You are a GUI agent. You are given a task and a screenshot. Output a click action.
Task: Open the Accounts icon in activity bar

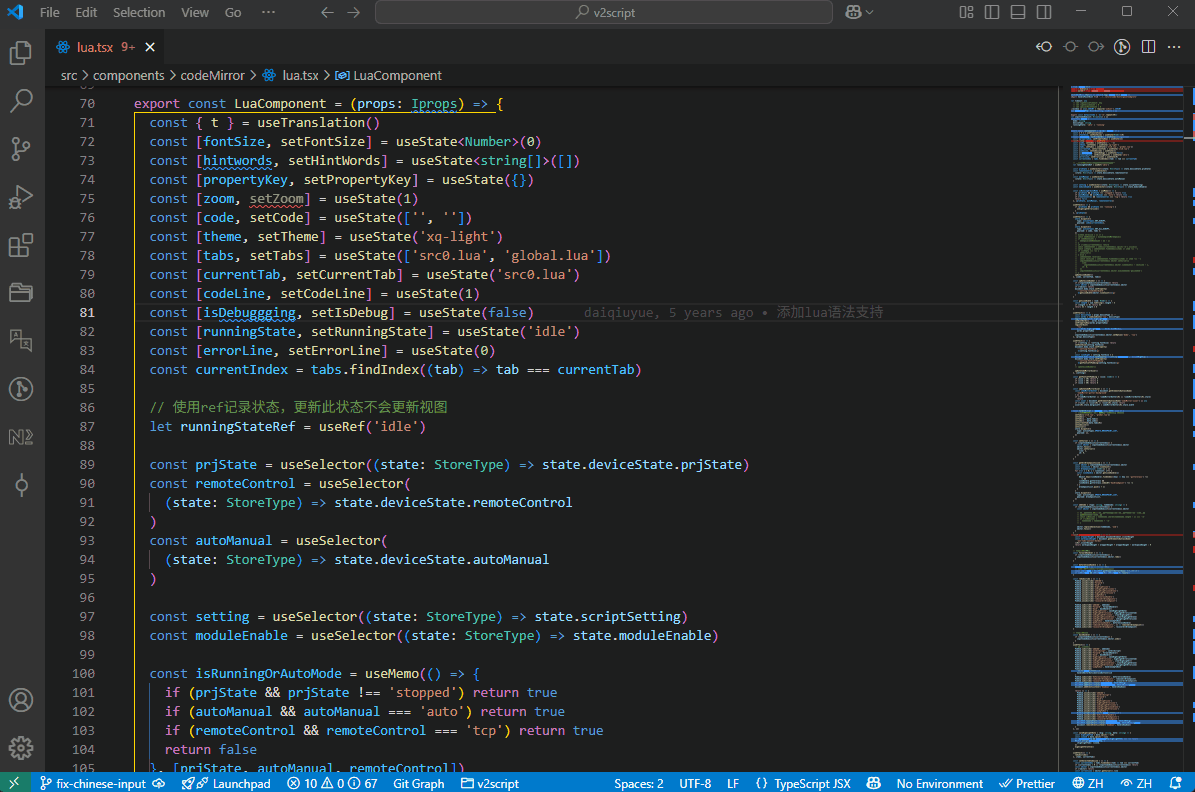click(x=21, y=700)
